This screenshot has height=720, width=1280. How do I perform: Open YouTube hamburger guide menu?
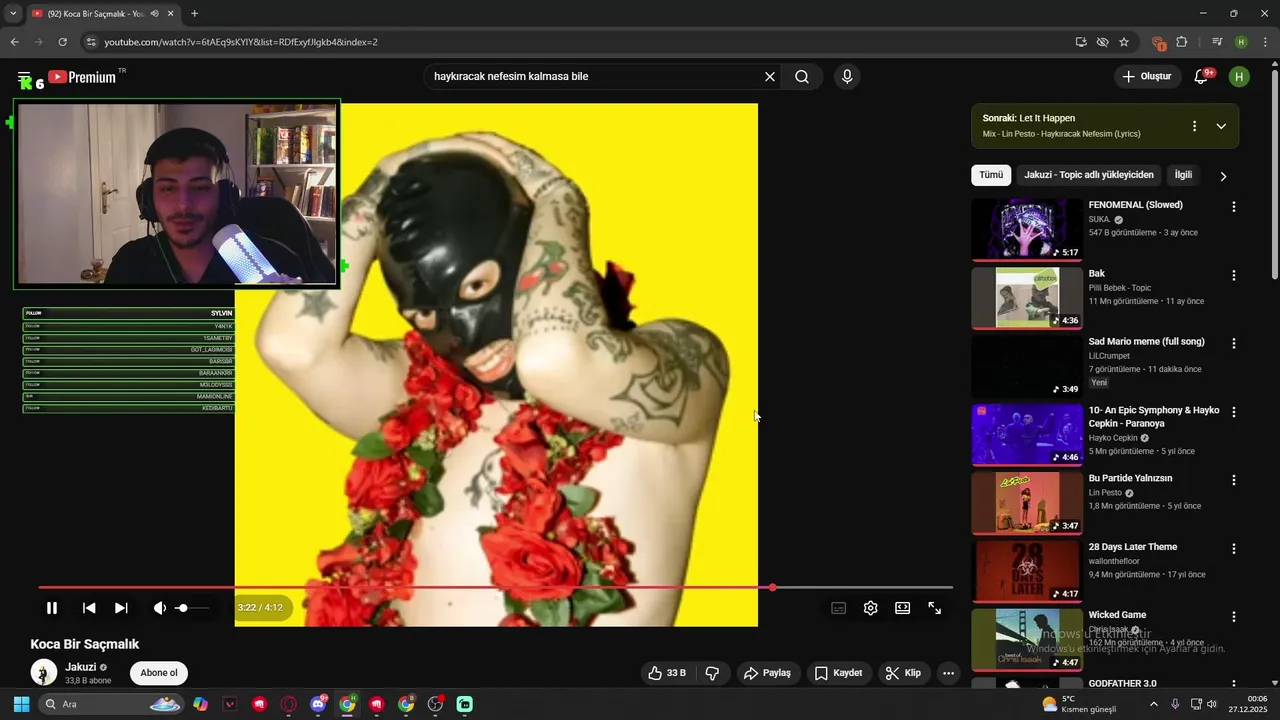(x=24, y=77)
